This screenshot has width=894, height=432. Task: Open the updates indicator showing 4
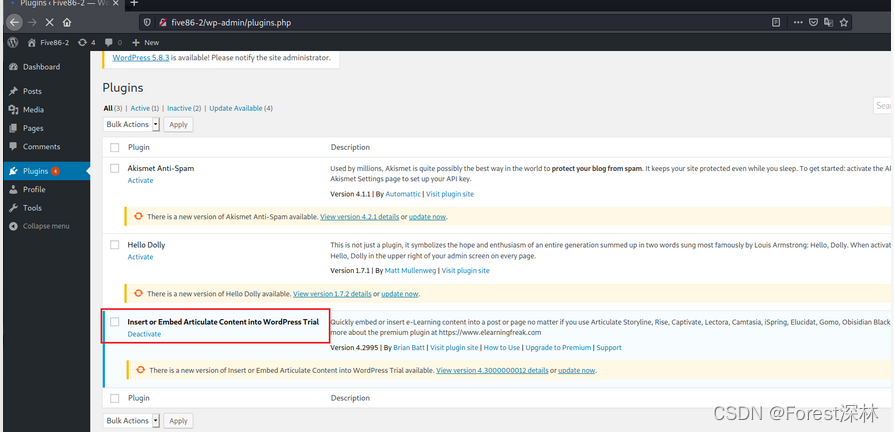87,42
